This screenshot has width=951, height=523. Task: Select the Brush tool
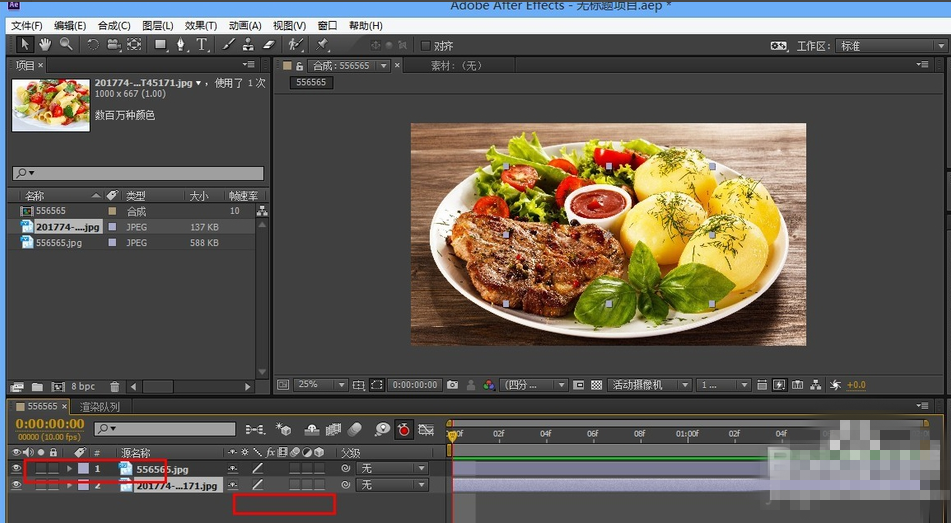tap(229, 45)
